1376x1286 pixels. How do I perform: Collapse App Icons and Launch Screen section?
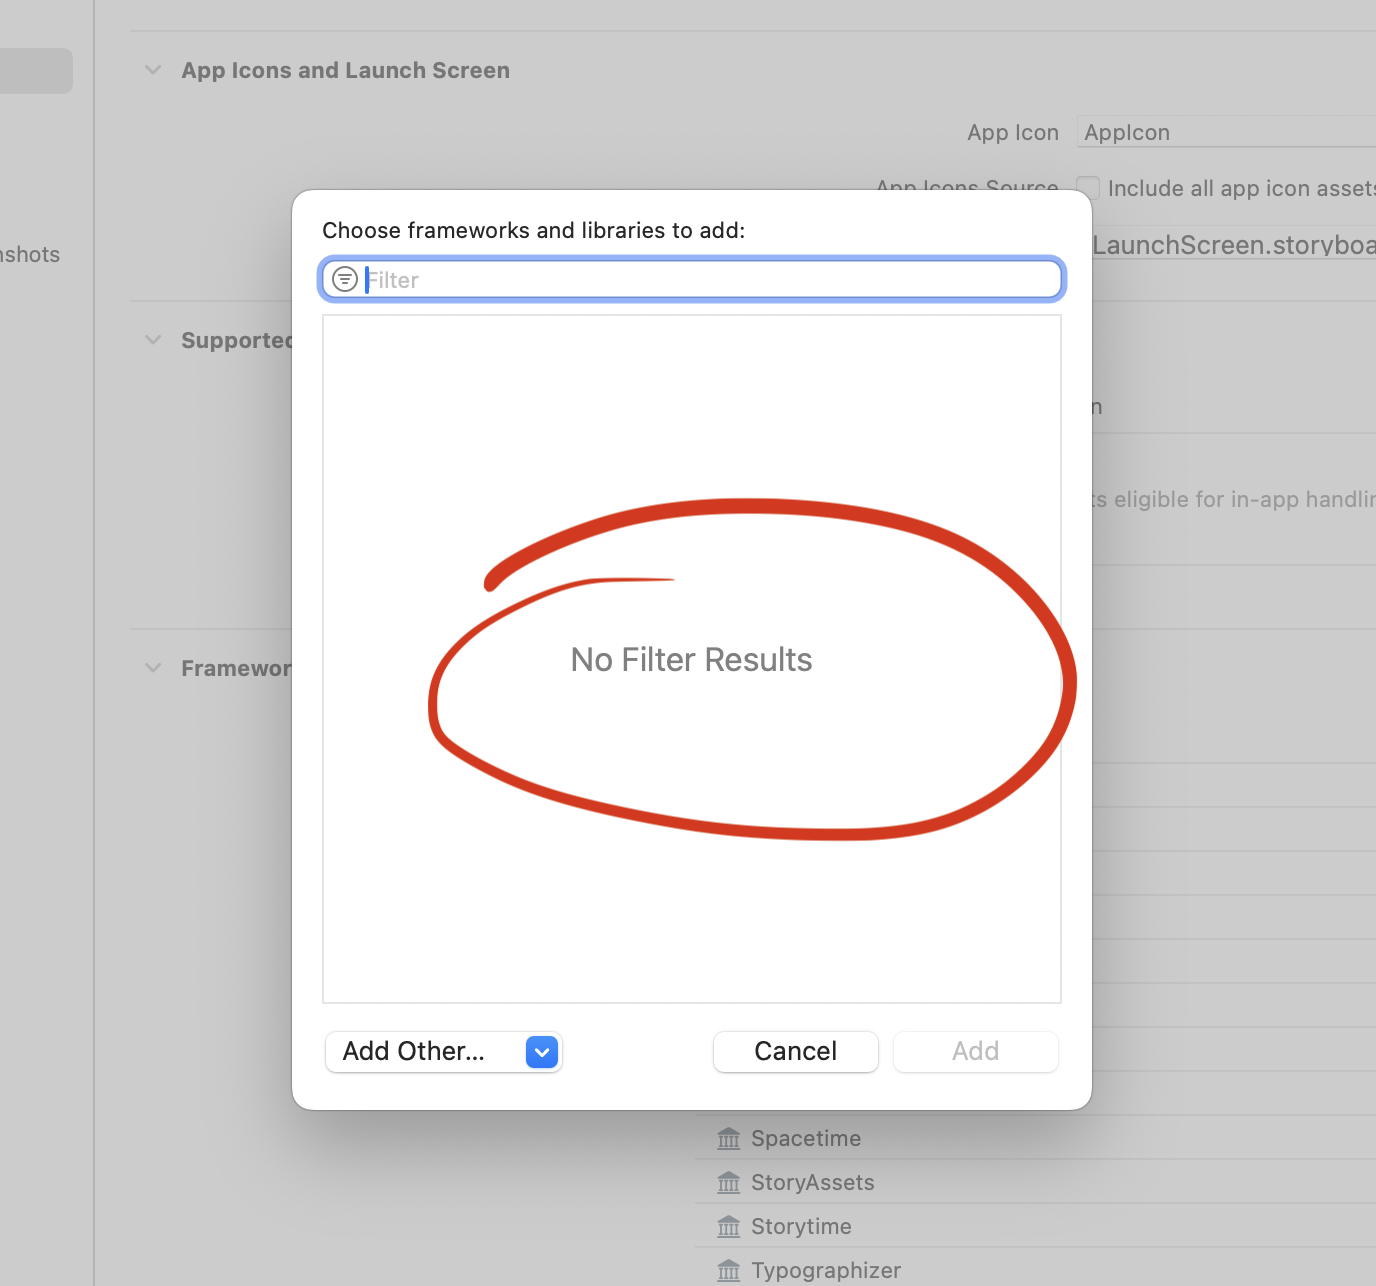point(153,70)
